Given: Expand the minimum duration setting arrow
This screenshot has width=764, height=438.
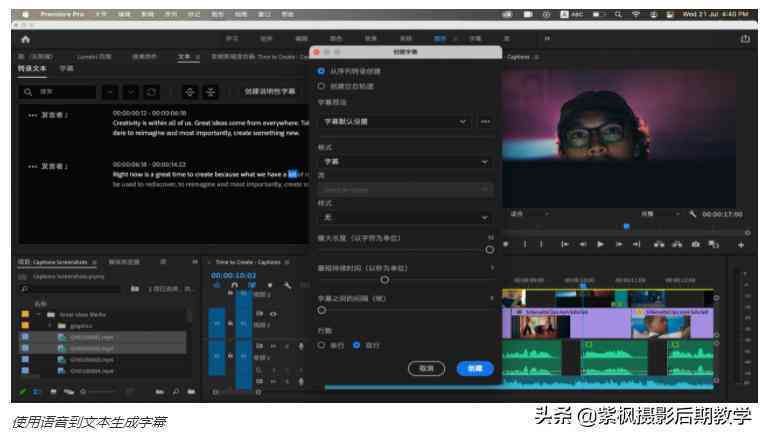Looking at the screenshot, I should 492,268.
